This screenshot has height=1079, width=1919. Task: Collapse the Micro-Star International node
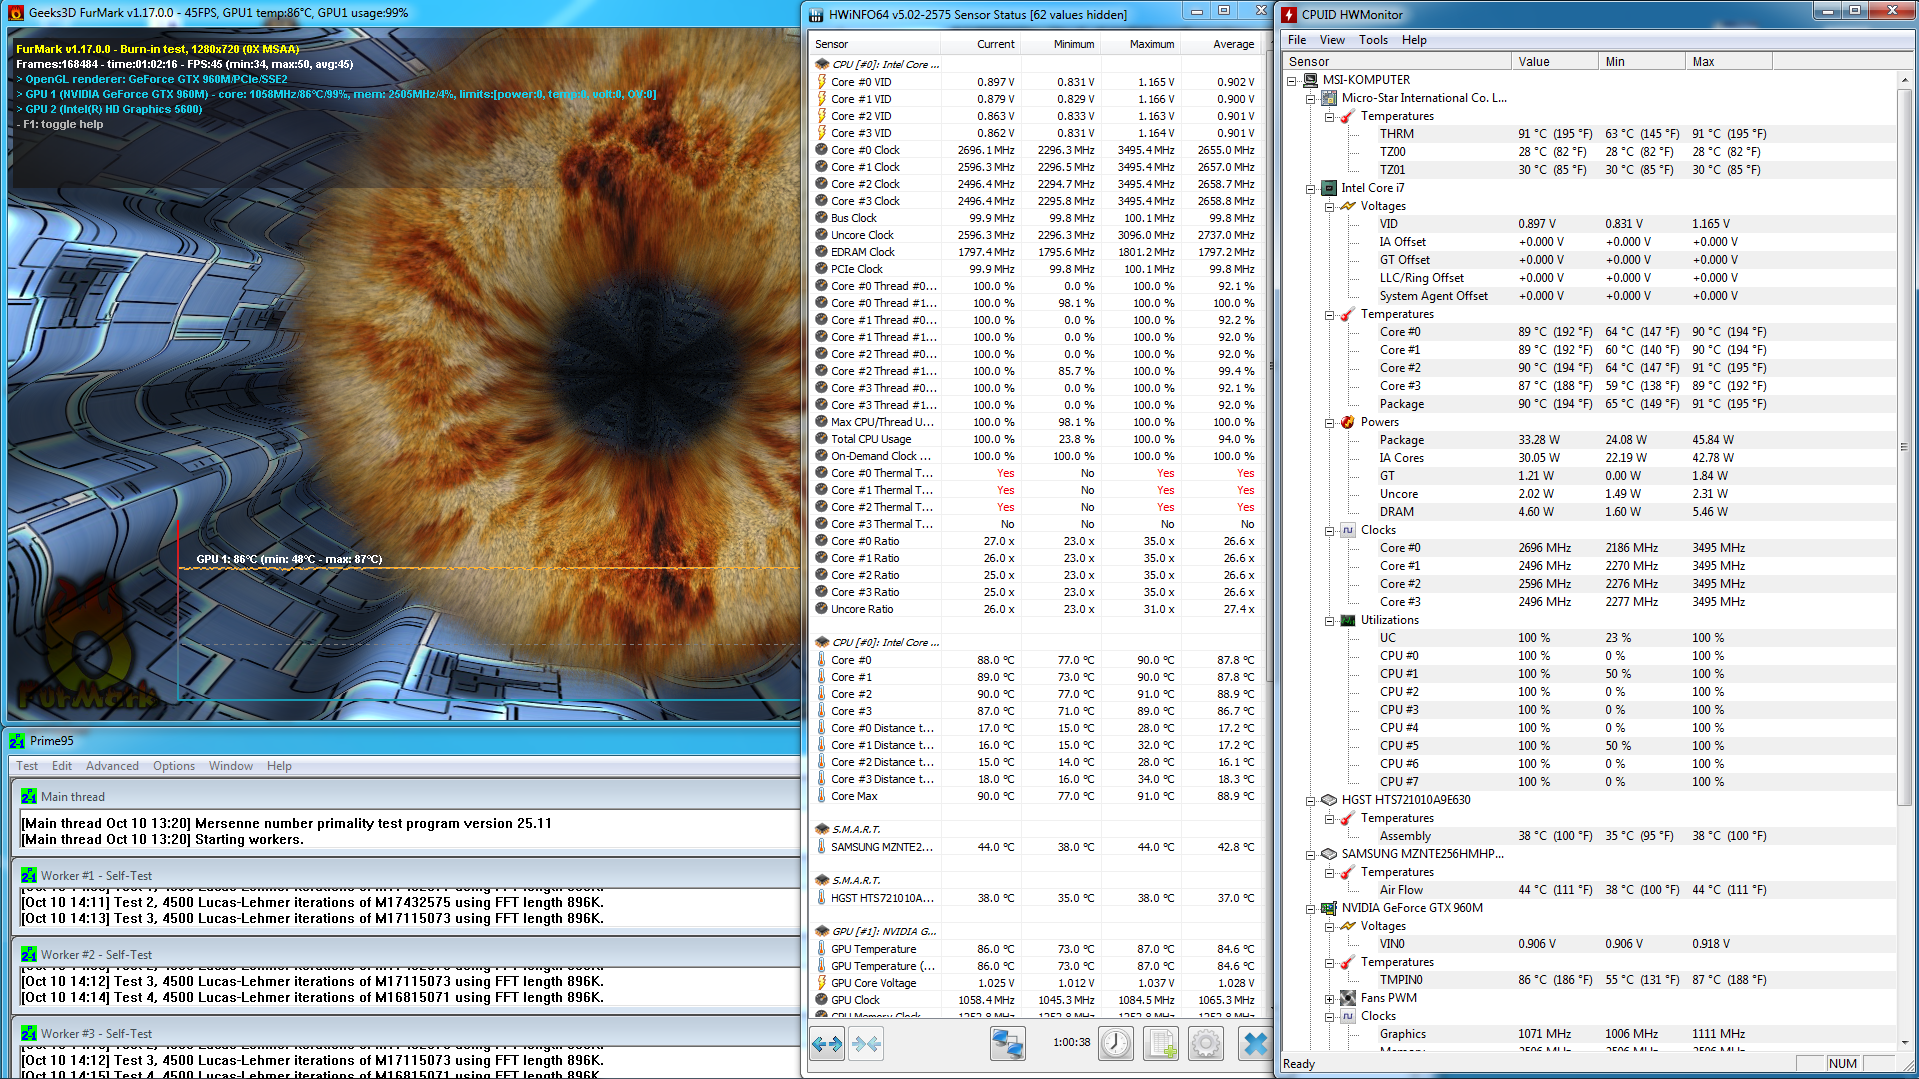coord(1310,98)
